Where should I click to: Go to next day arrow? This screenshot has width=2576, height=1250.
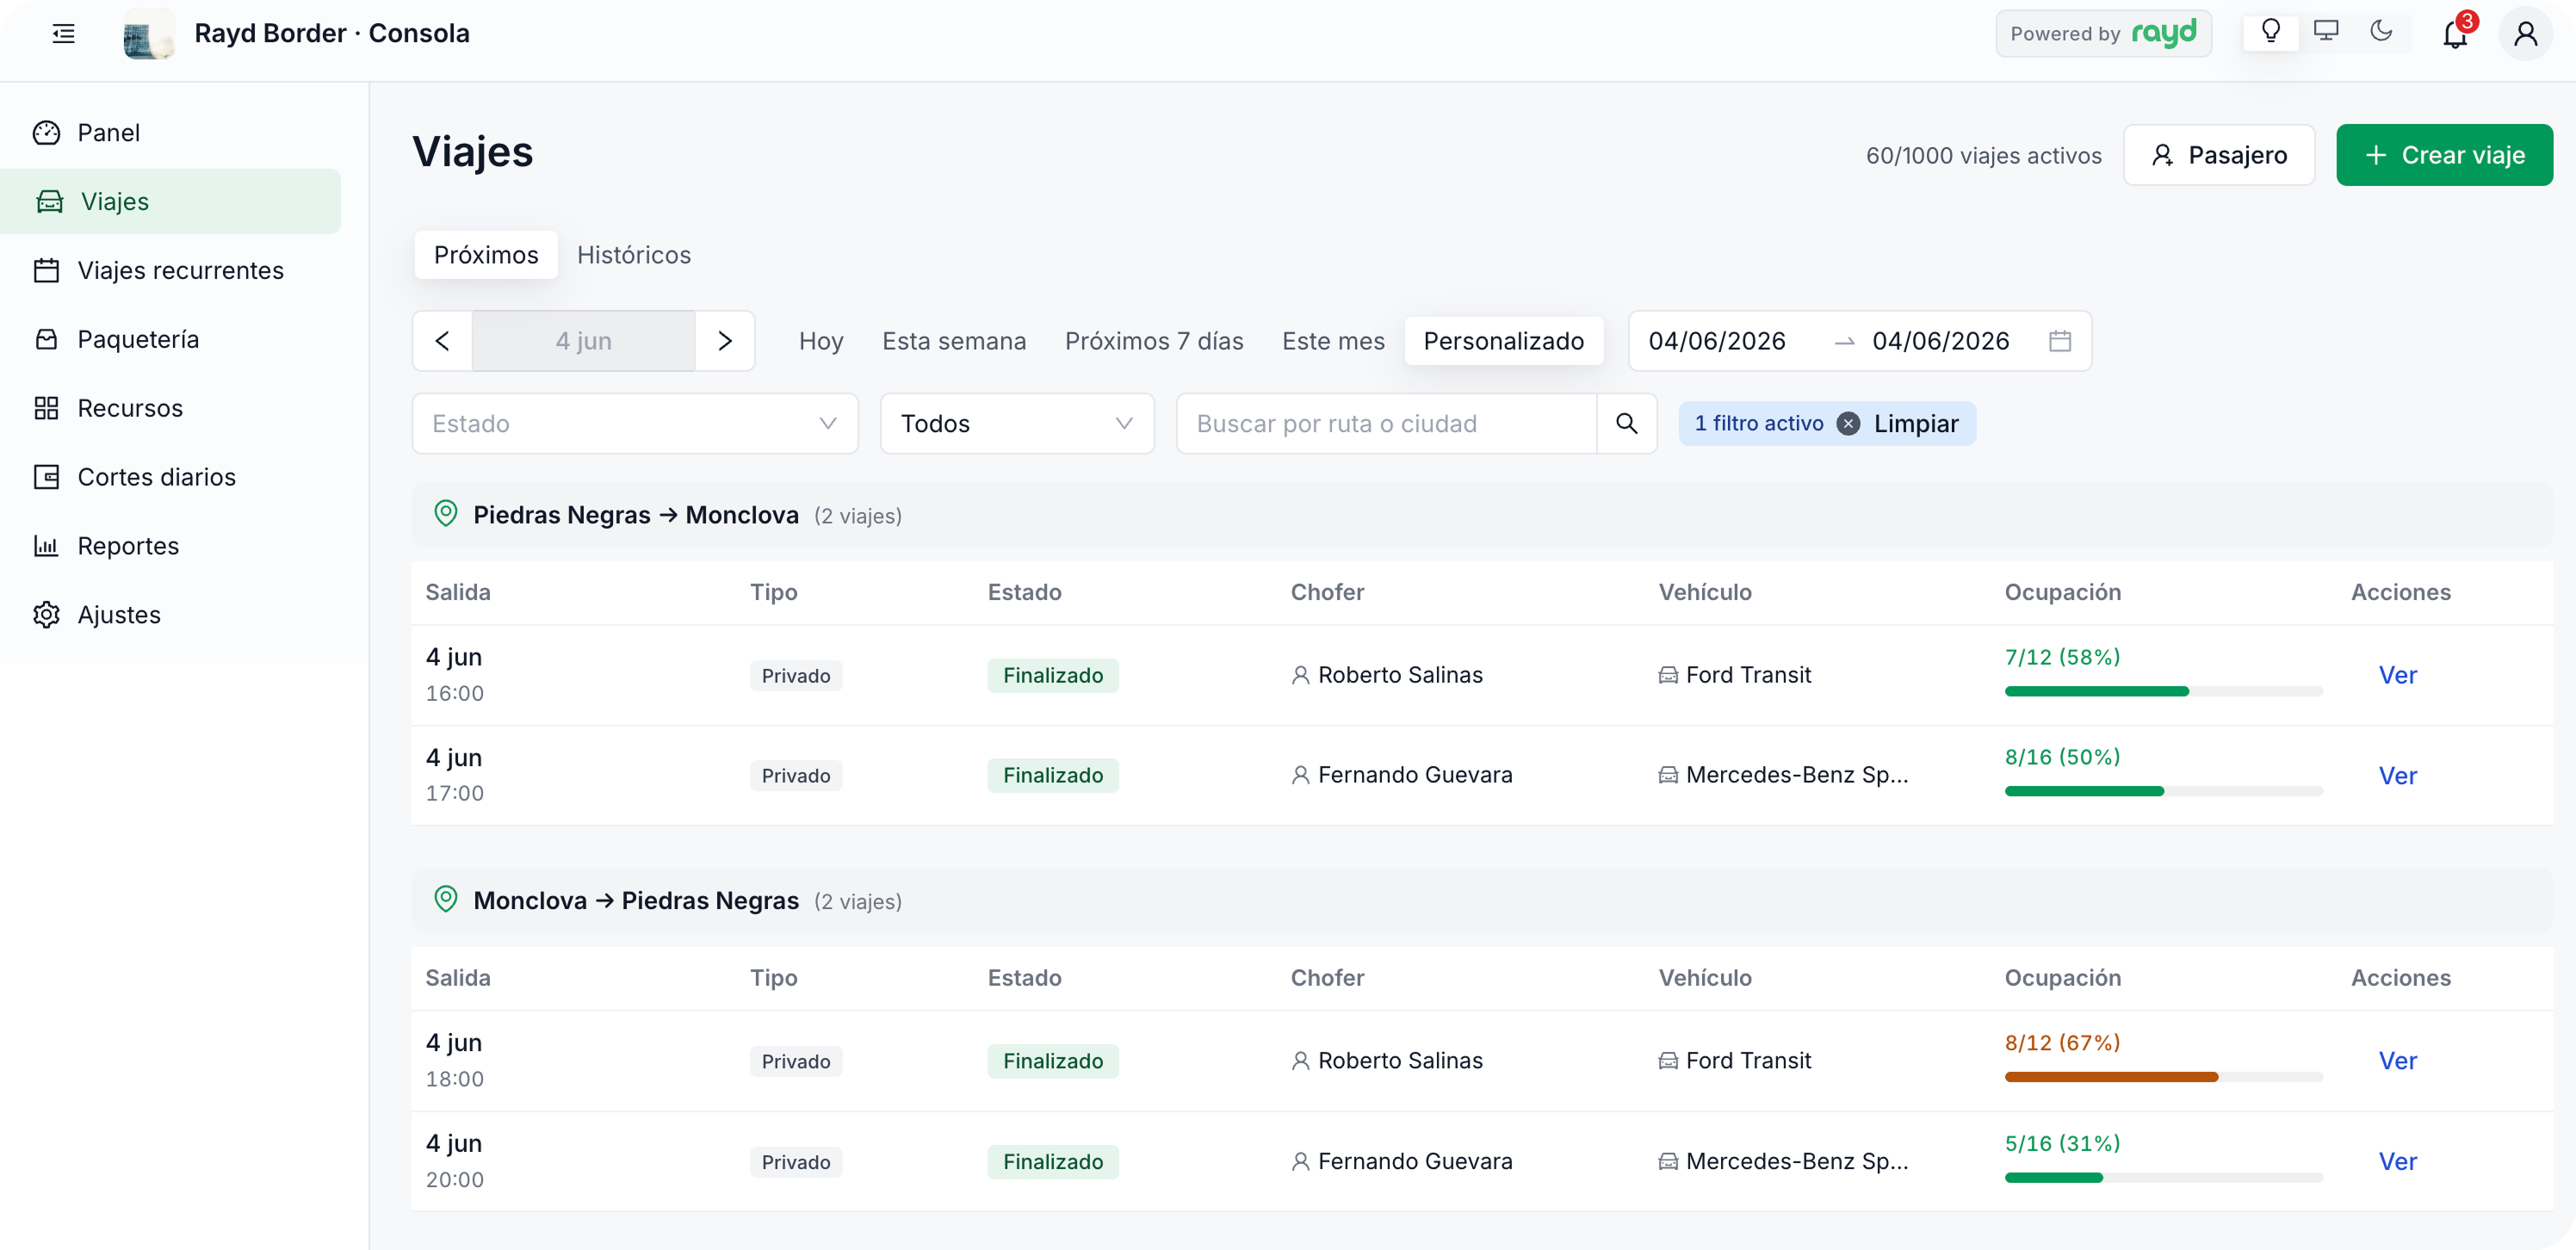725,341
